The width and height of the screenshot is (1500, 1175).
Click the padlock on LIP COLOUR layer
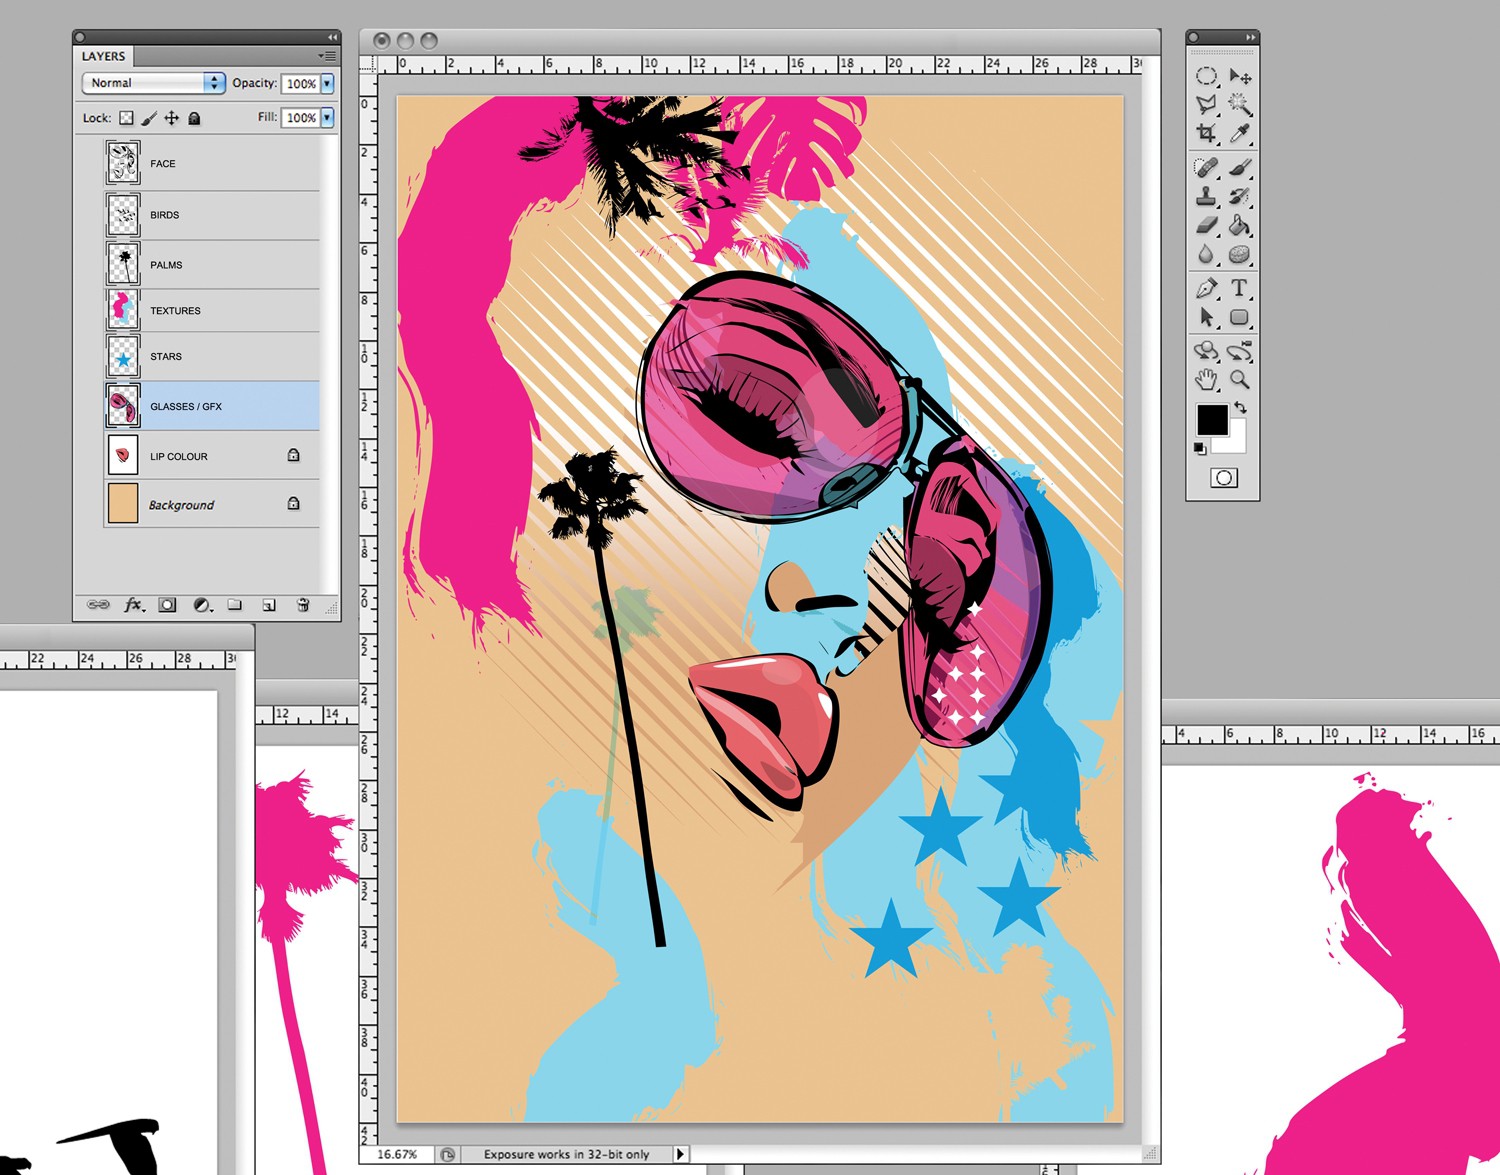(x=294, y=455)
